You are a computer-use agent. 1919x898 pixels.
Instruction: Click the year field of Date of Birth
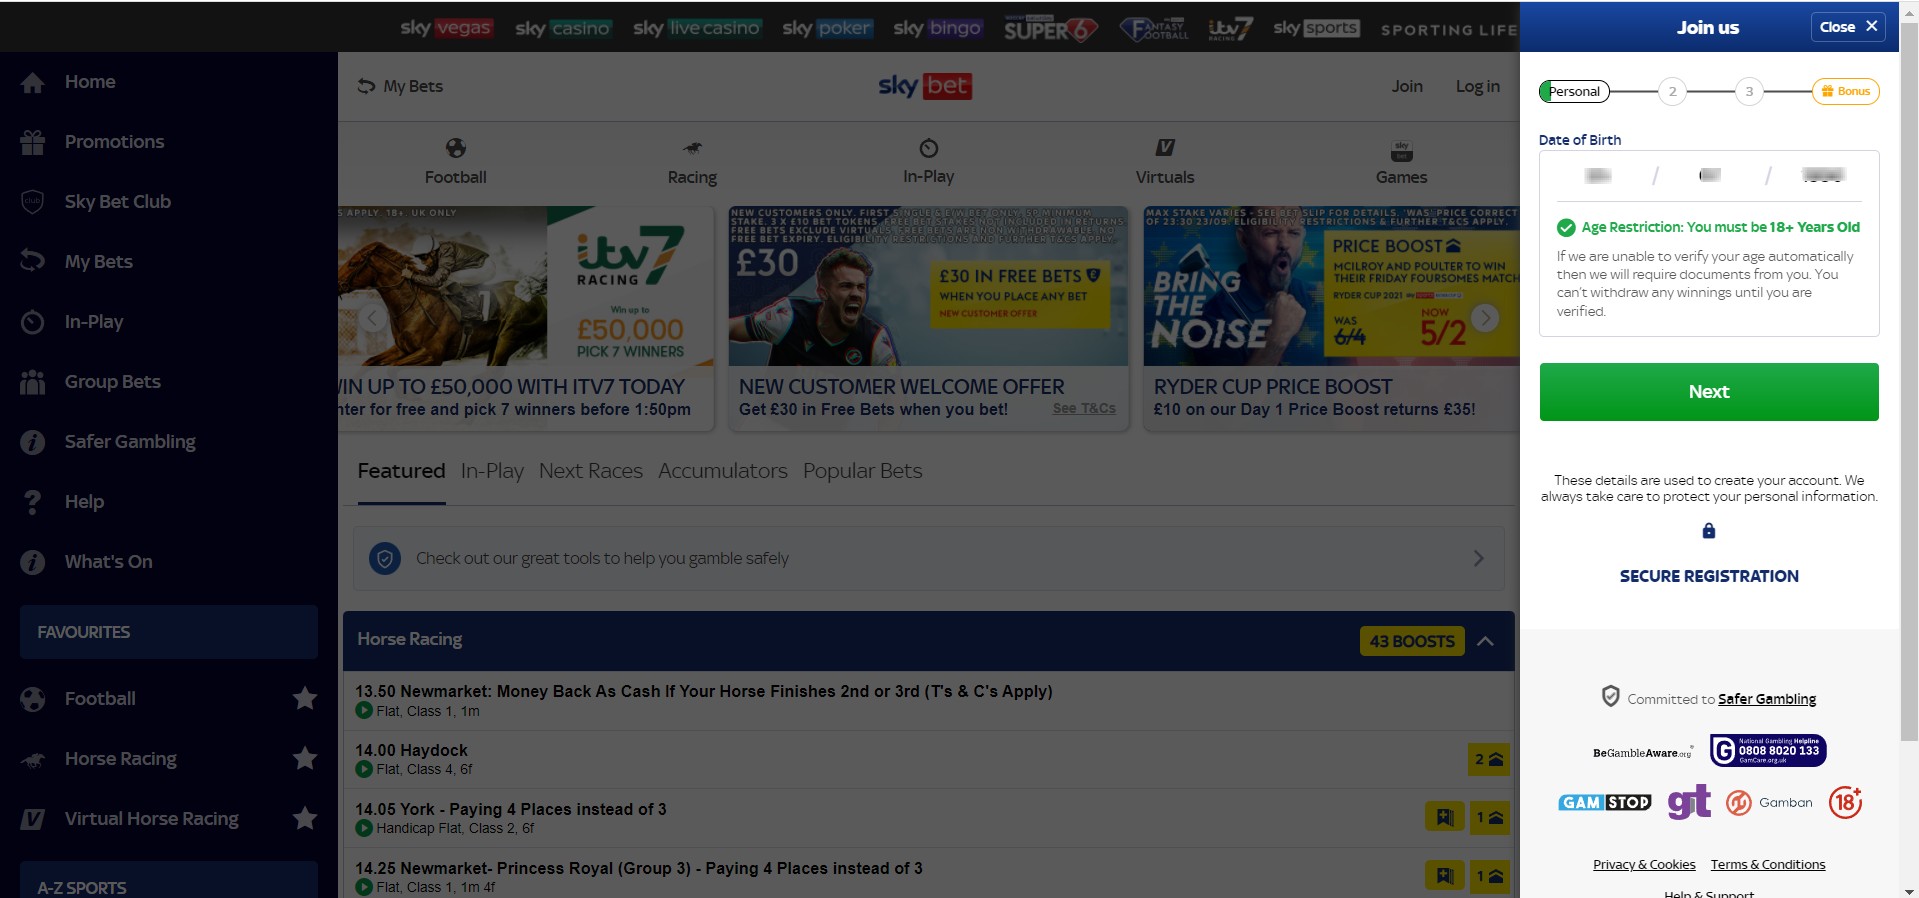[1822, 176]
